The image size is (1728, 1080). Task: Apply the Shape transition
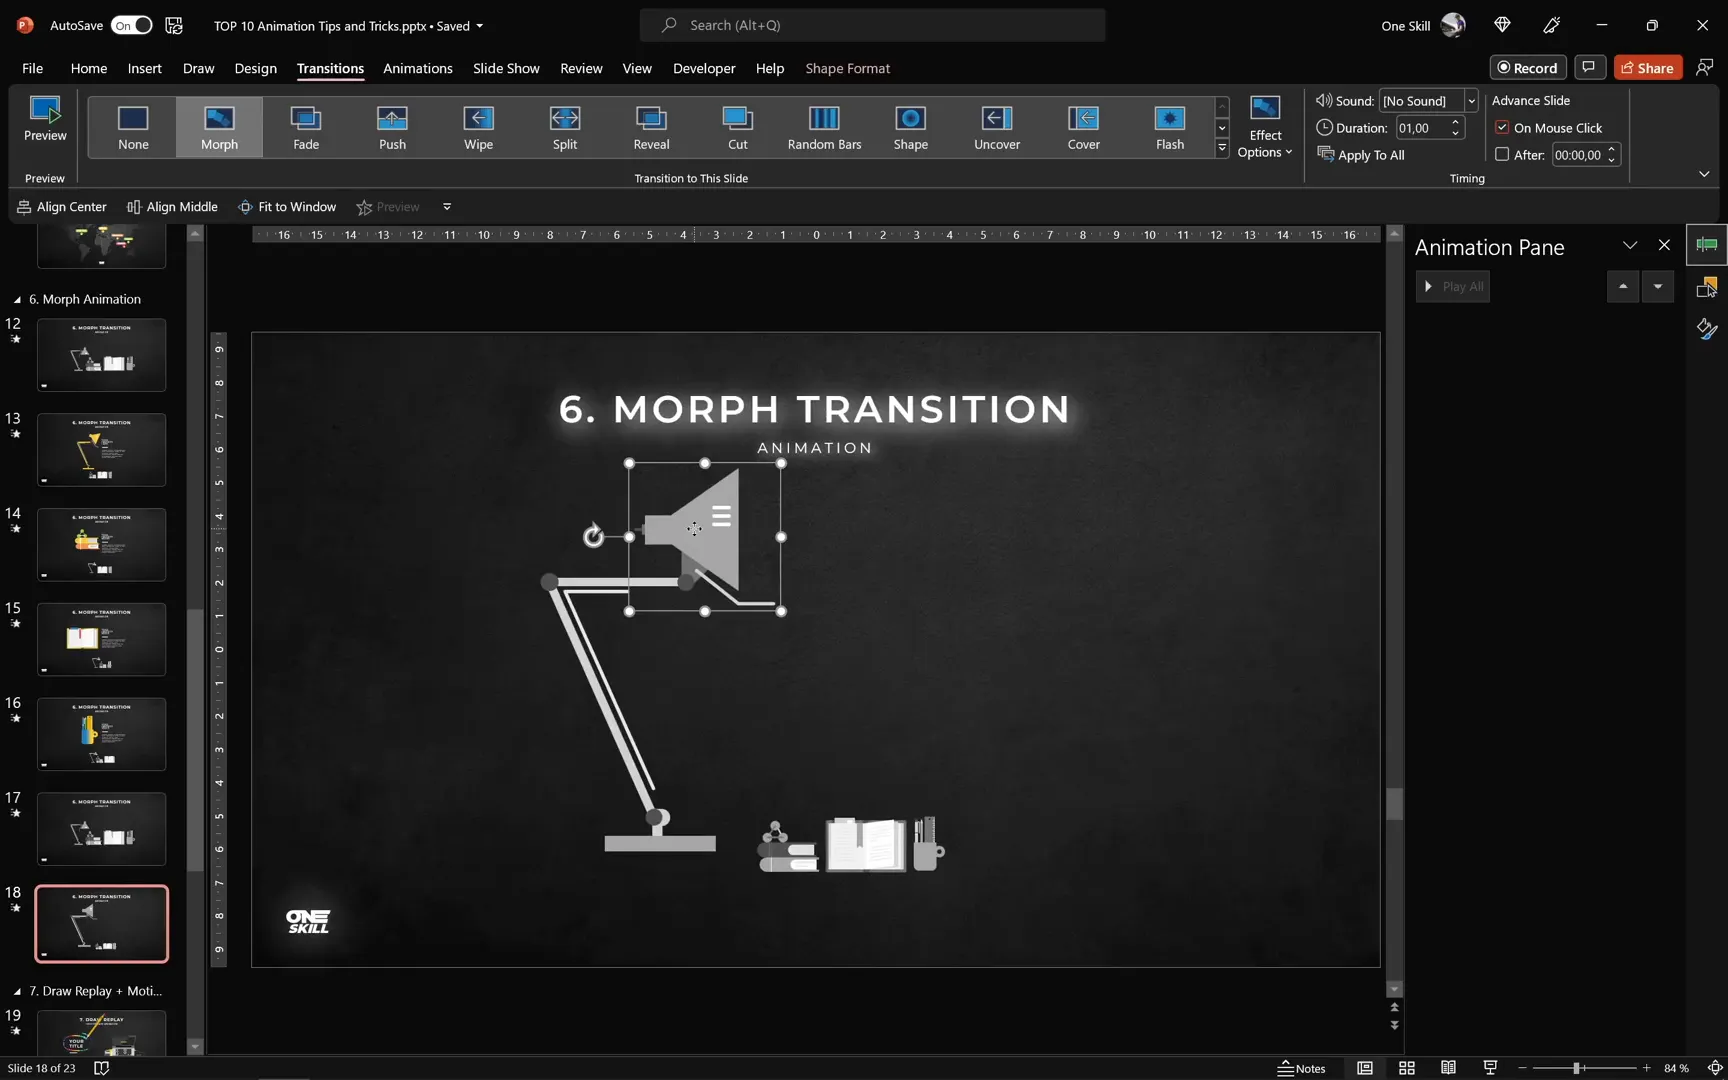[910, 127]
